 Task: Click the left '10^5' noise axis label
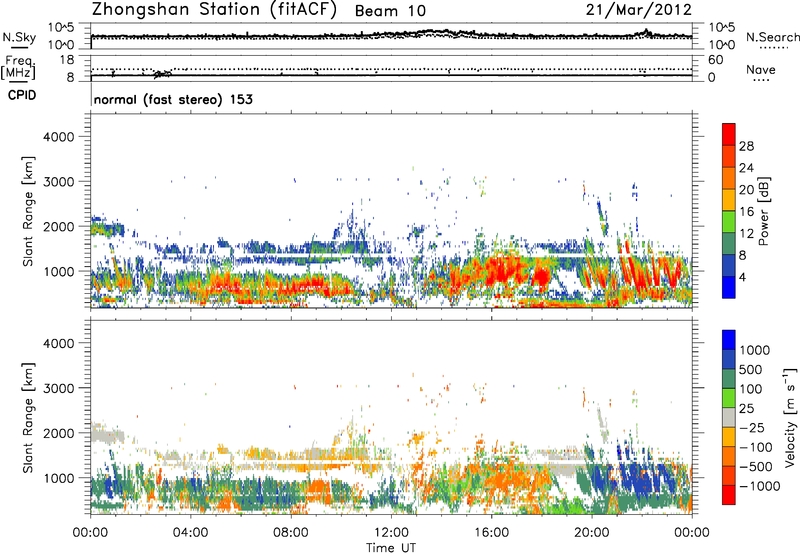(x=61, y=27)
